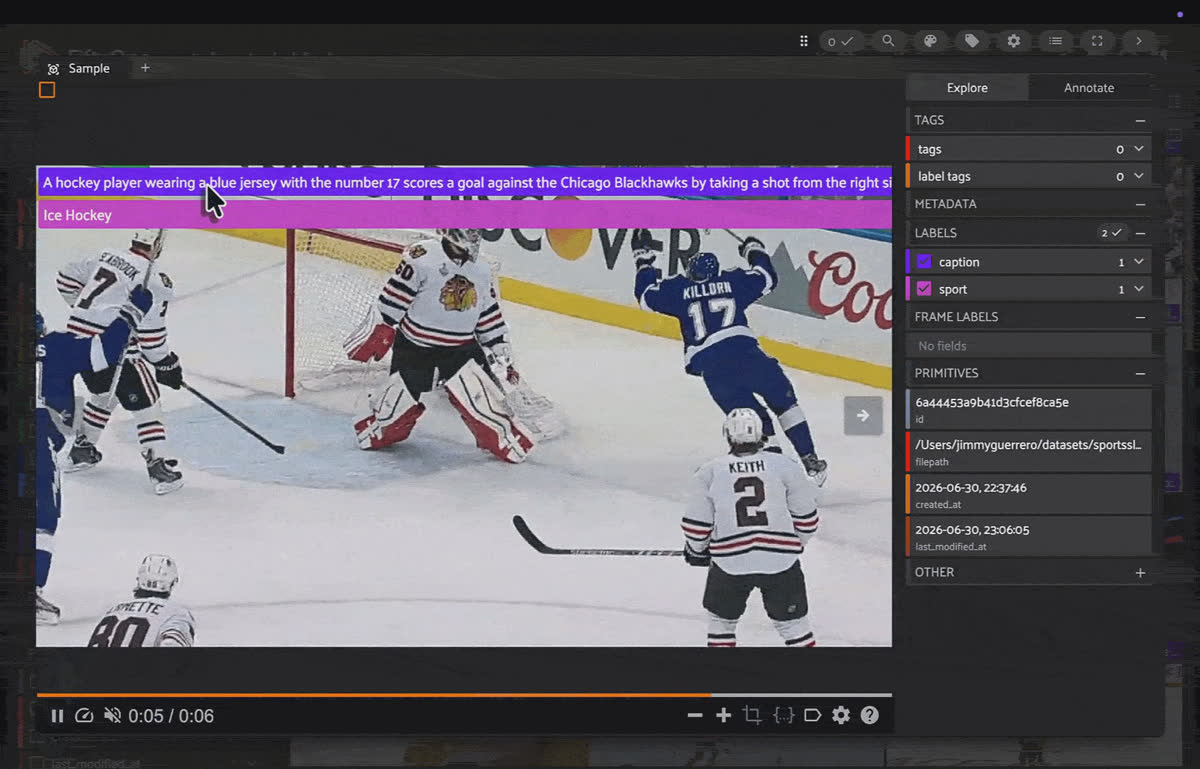The width and height of the screenshot is (1200, 769).
Task: Unmute the video audio
Action: [x=112, y=716]
